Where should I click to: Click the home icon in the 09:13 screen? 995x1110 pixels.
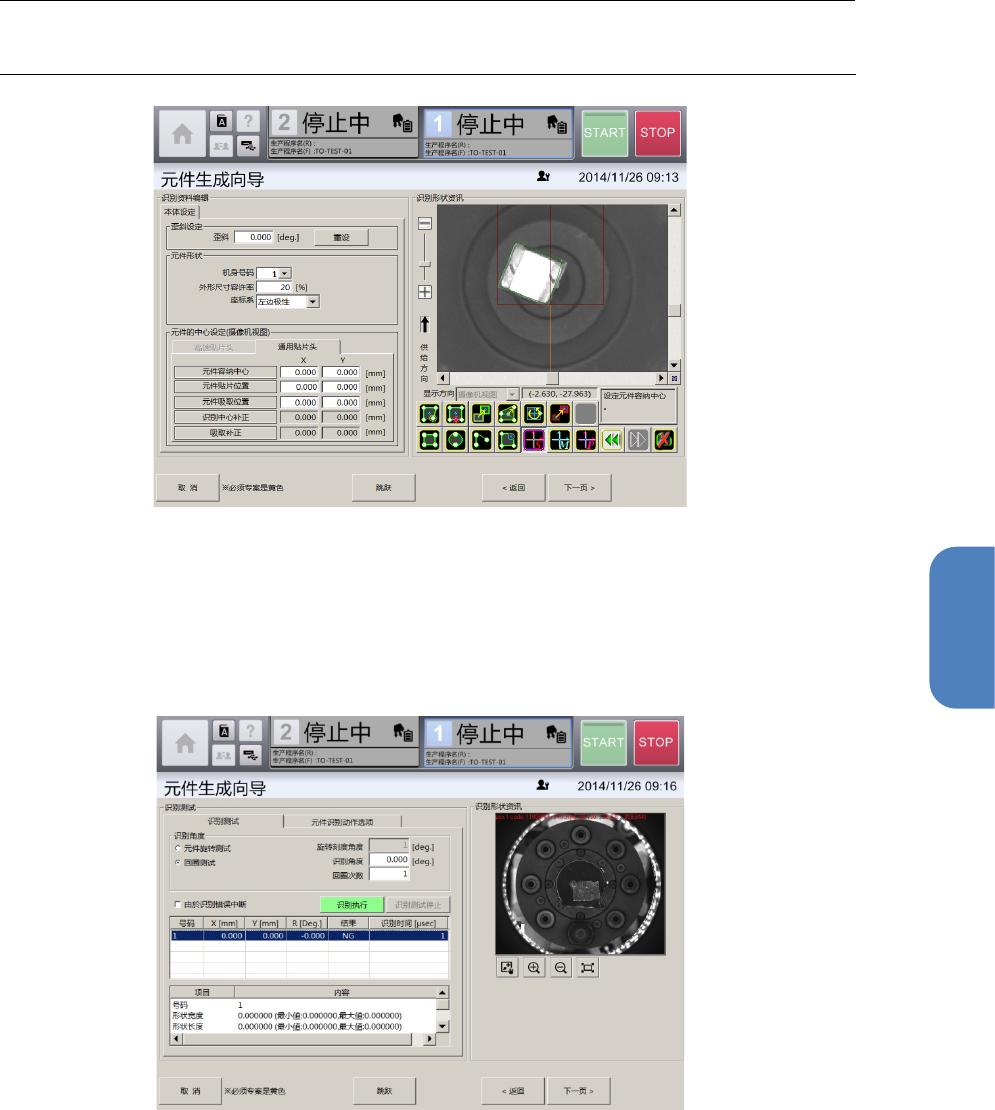(x=182, y=134)
